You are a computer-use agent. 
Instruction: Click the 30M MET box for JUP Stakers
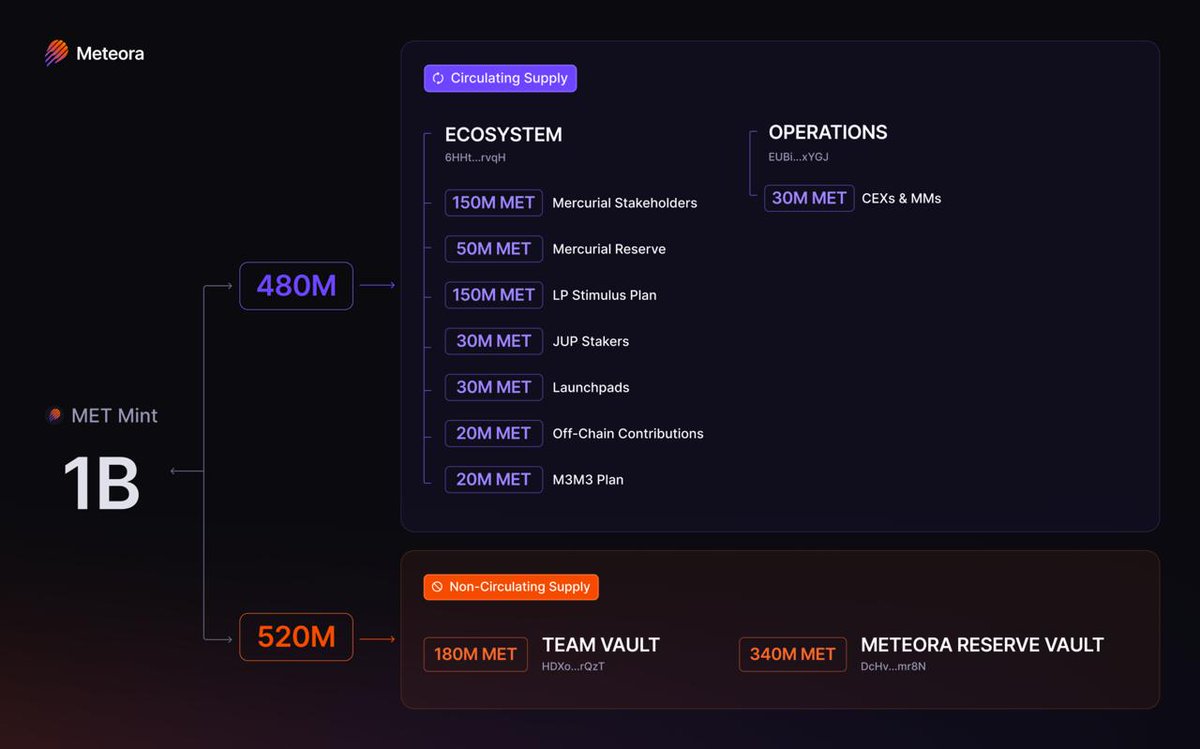(x=494, y=341)
